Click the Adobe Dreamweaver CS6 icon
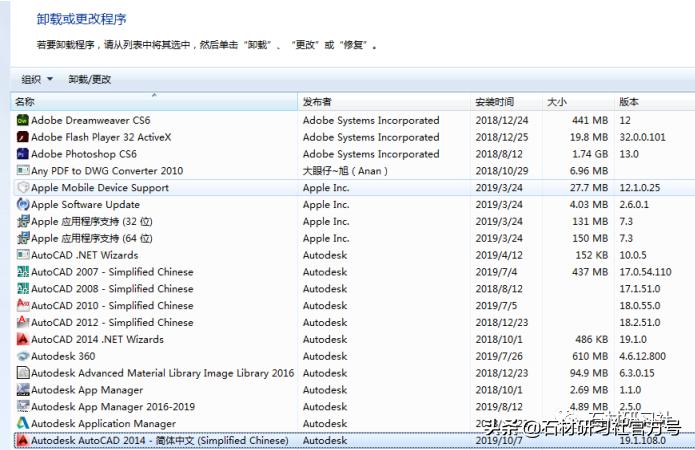Viewport: 695px width, 450px height. click(23, 120)
